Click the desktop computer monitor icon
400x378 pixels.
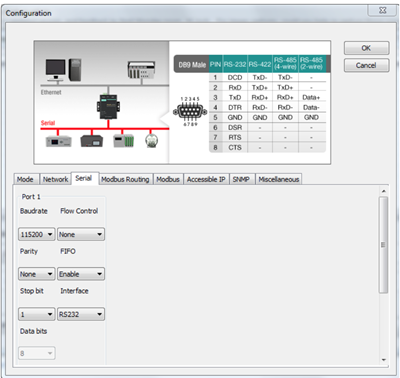(55, 70)
